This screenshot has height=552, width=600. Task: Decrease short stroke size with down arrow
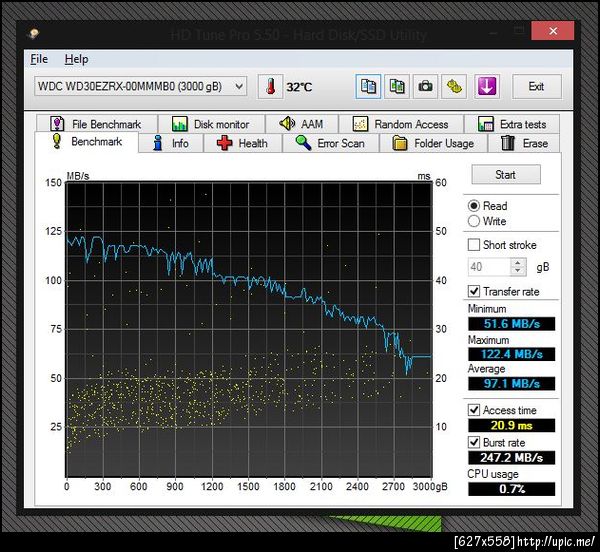518,271
